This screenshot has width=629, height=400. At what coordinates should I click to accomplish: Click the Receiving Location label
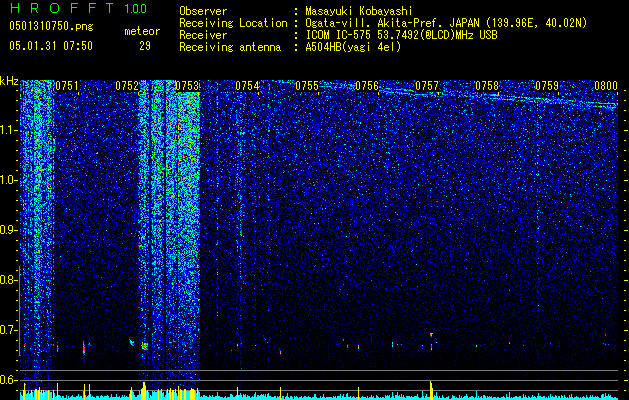click(x=233, y=23)
